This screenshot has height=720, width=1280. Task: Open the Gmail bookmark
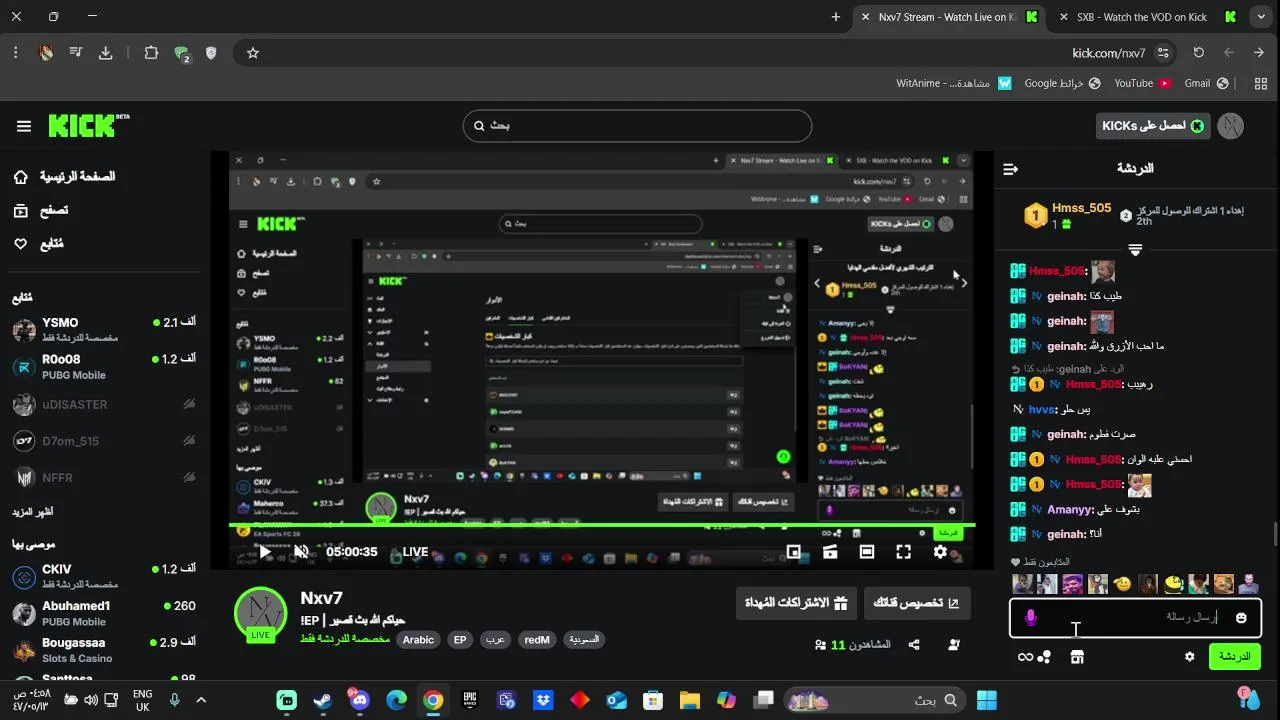tap(1205, 83)
